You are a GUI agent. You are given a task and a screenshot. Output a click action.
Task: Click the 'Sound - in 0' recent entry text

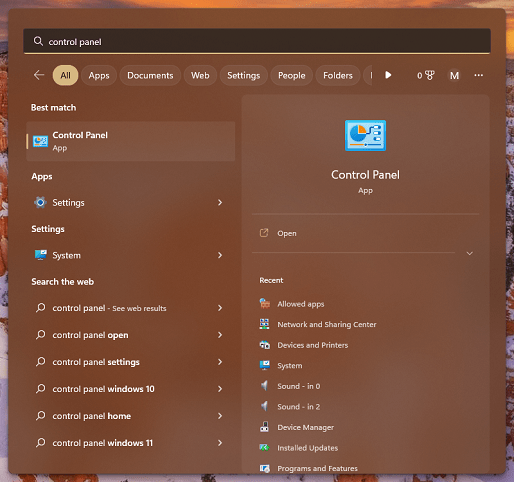click(x=299, y=386)
